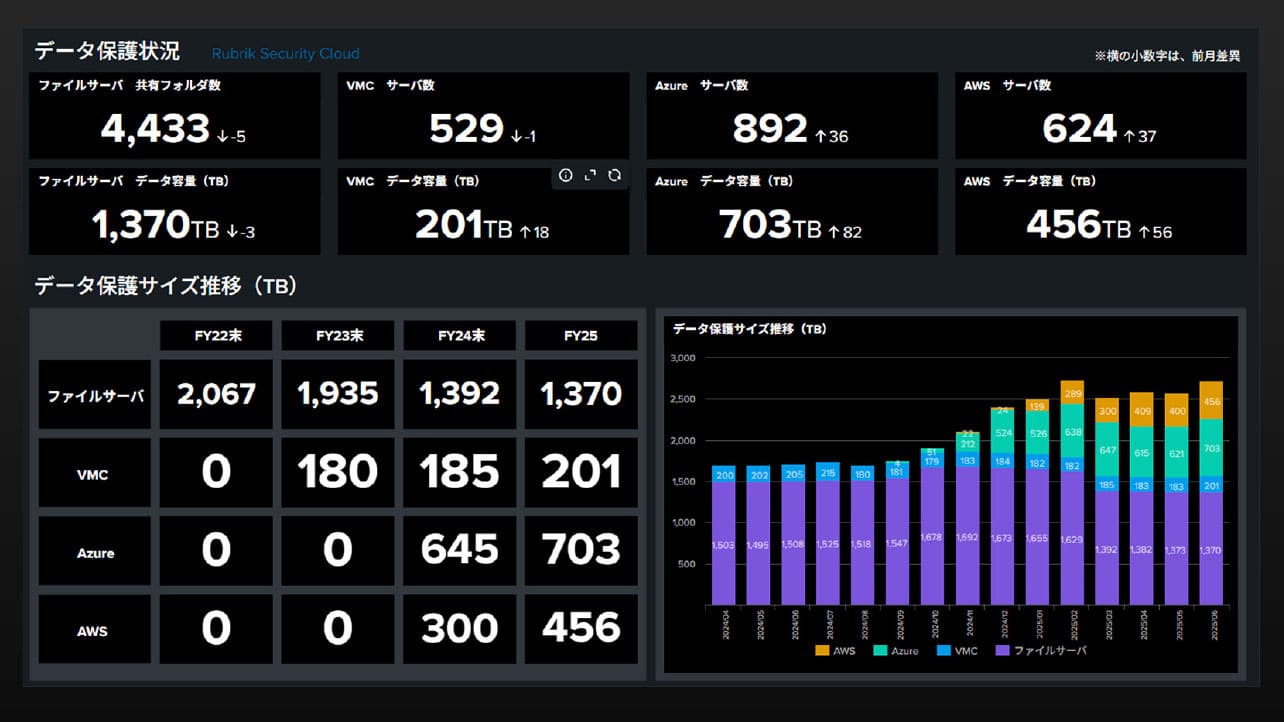Click the Azure green legend swatch
The width and height of the screenshot is (1284, 722).
point(879,650)
